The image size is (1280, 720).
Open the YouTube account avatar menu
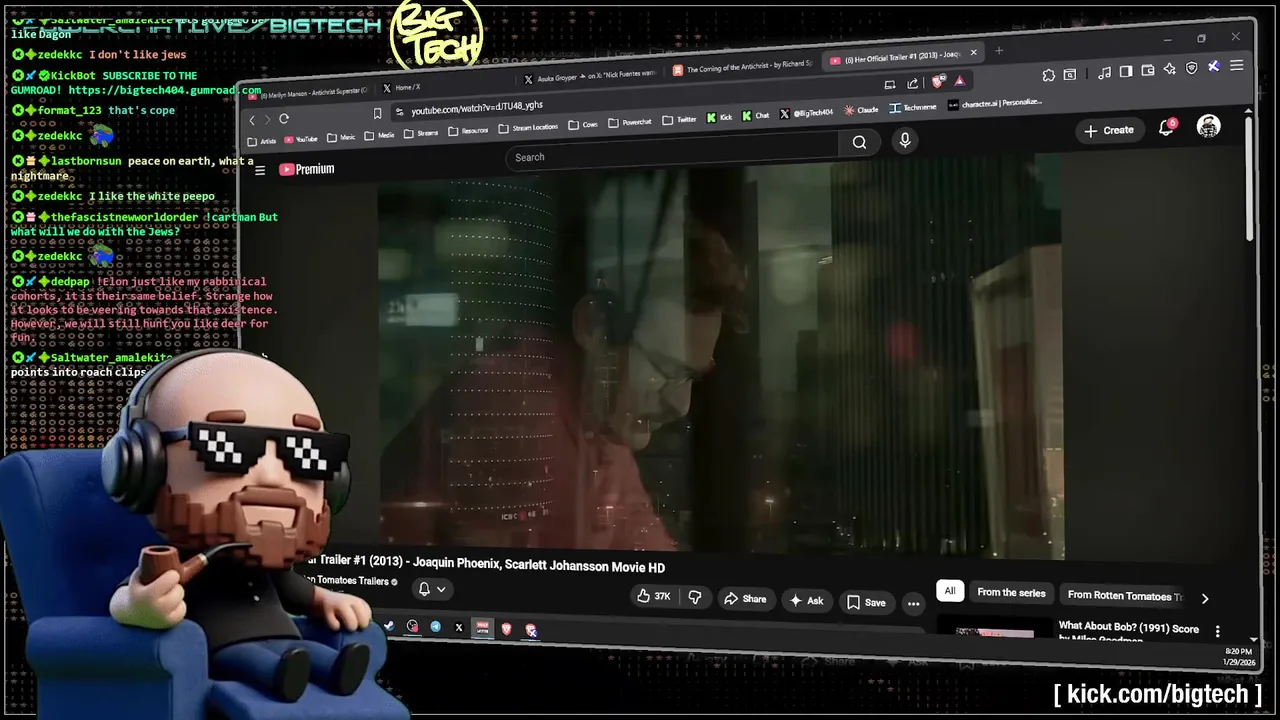click(x=1209, y=127)
